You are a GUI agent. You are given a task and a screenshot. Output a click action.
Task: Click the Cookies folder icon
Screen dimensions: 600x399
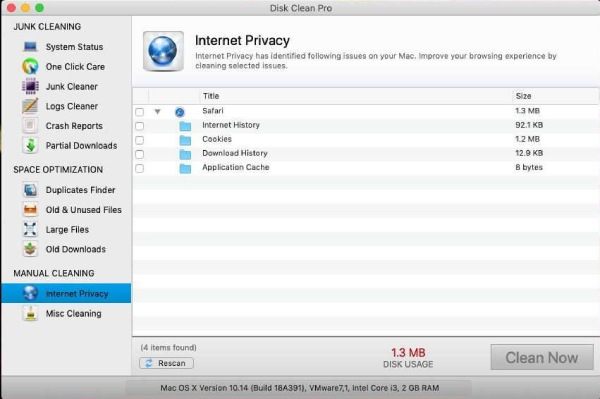point(185,140)
